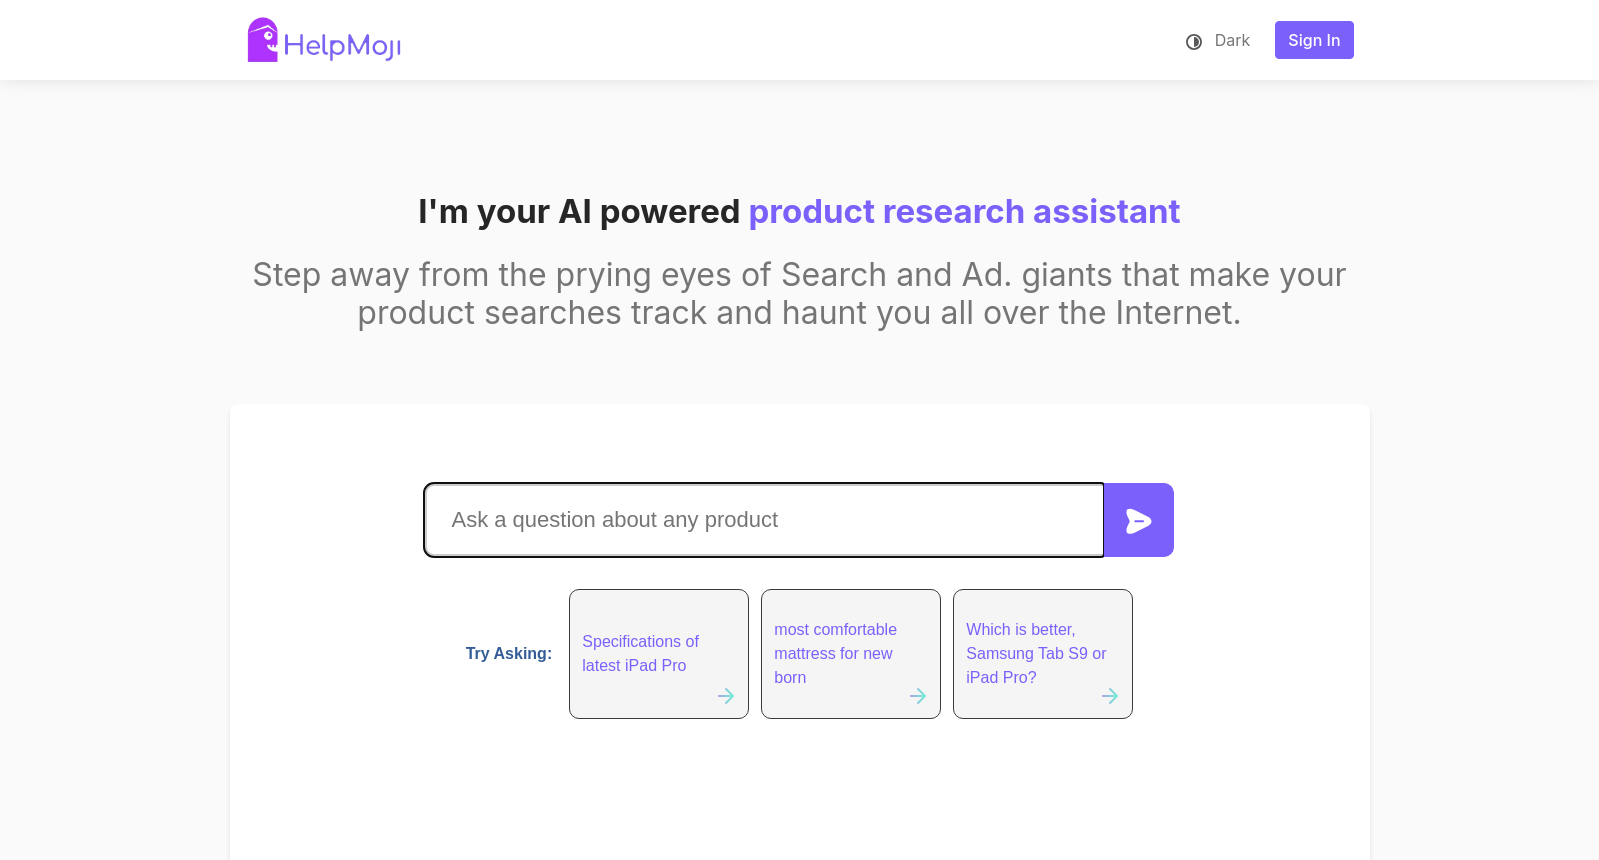Click the HelpMoji brand name text
This screenshot has width=1599, height=860.
click(342, 45)
